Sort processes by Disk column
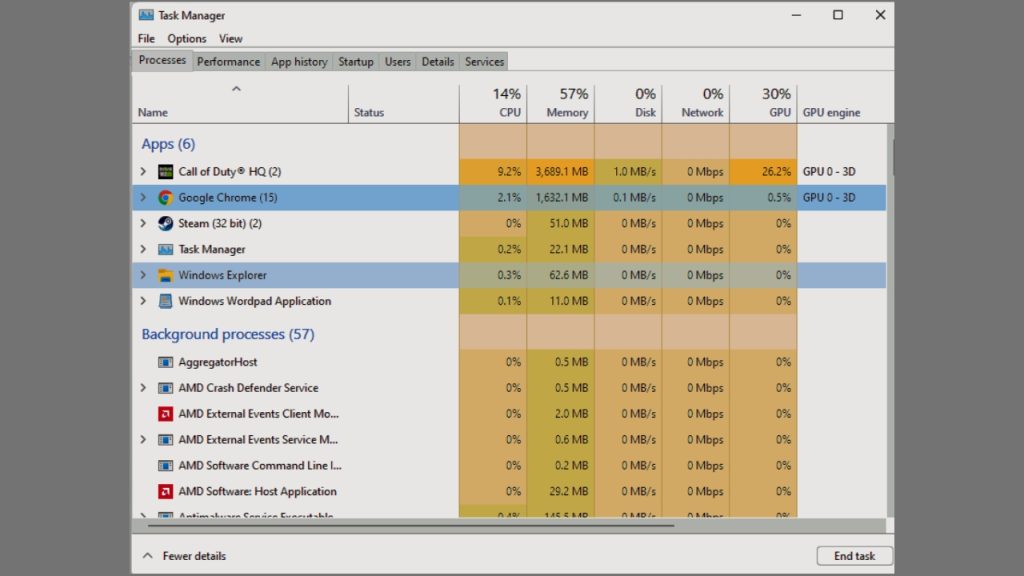The image size is (1024, 576). pos(628,104)
